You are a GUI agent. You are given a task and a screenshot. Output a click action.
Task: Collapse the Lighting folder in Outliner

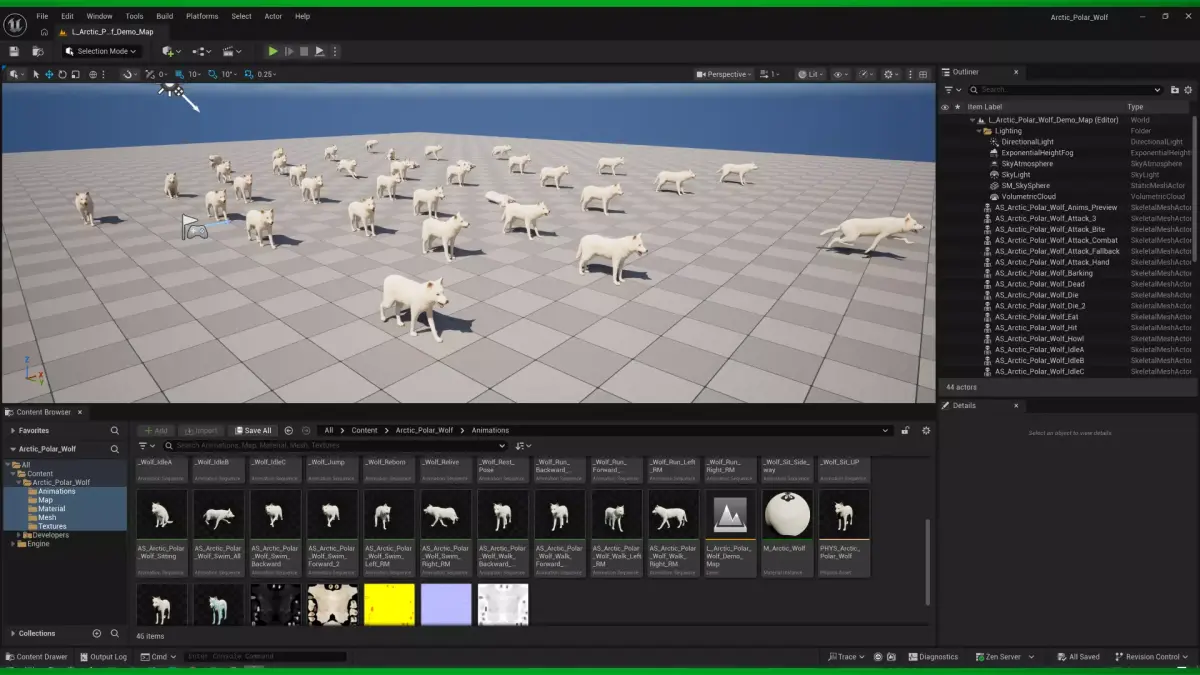coord(979,131)
